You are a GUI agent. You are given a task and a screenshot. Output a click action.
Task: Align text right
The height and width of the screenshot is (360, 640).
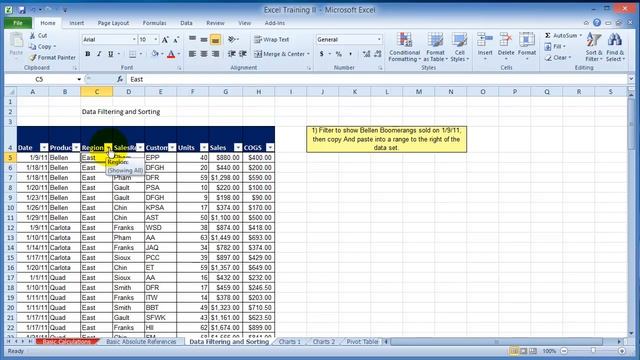(x=215, y=54)
